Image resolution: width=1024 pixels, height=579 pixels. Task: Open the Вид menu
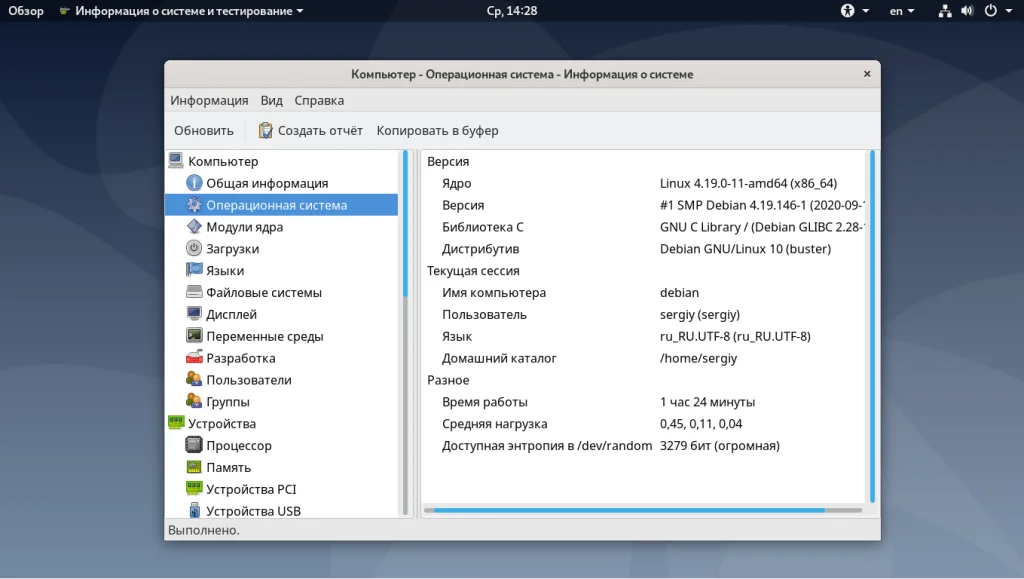coord(270,100)
